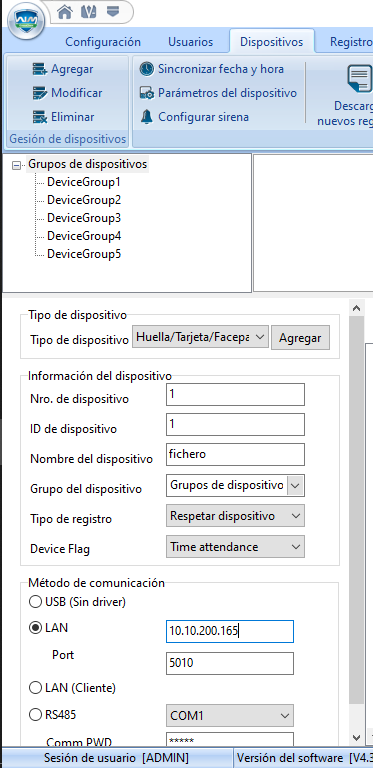The image size is (373, 768).
Task: Select the Dispositivos tab
Action: pyautogui.click(x=272, y=42)
